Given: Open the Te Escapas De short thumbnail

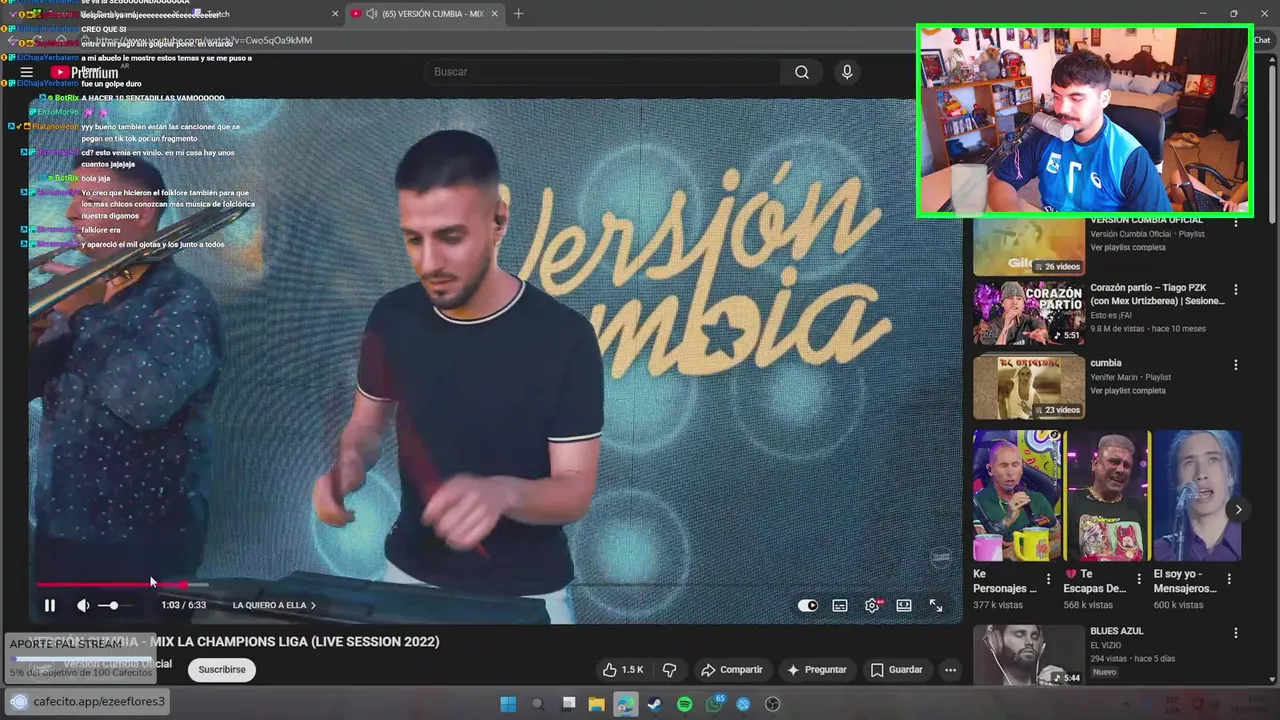Looking at the screenshot, I should coord(1107,496).
